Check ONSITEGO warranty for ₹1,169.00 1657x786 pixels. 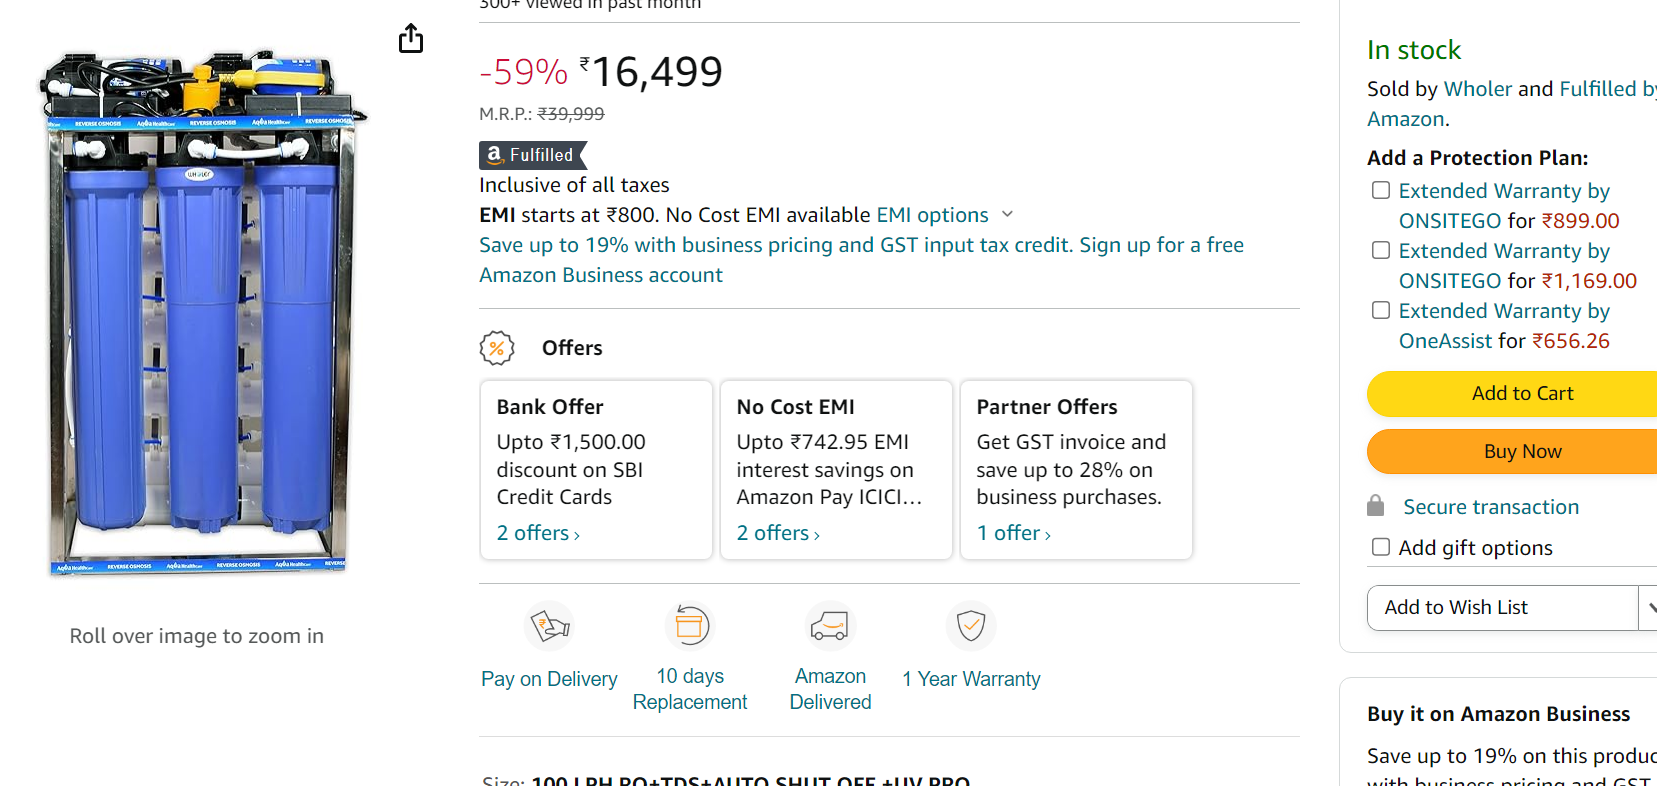click(1381, 250)
